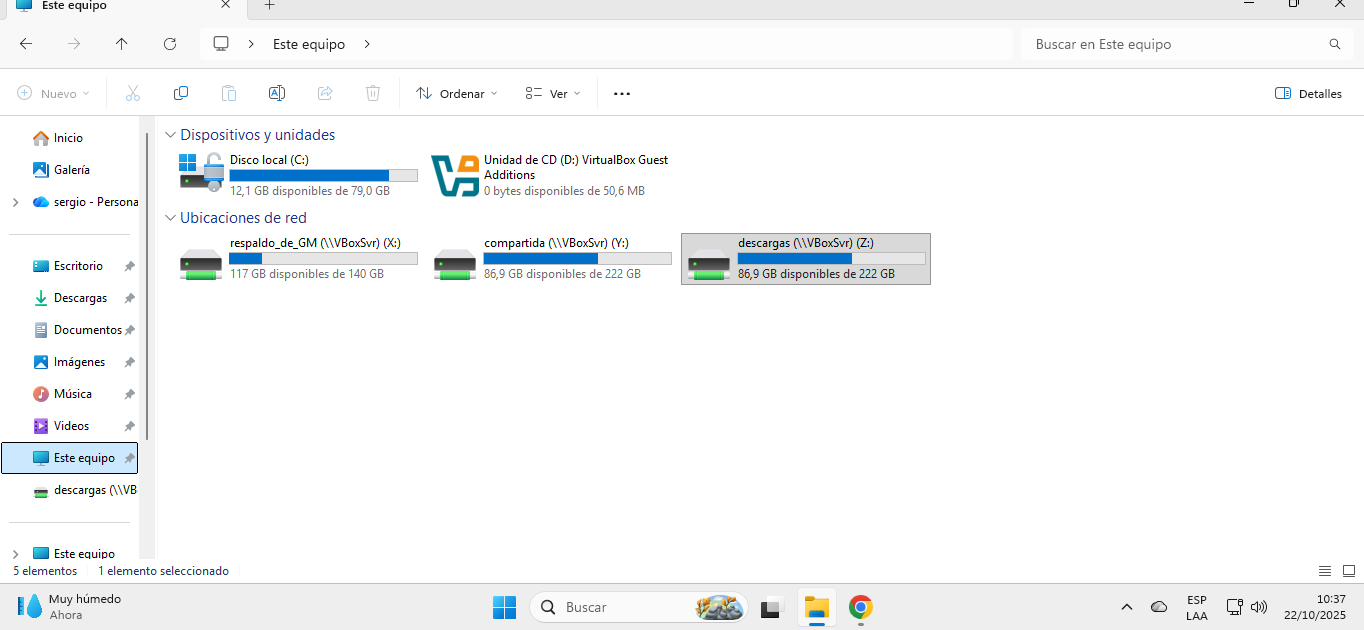Click the Nuevo button

pos(54,93)
